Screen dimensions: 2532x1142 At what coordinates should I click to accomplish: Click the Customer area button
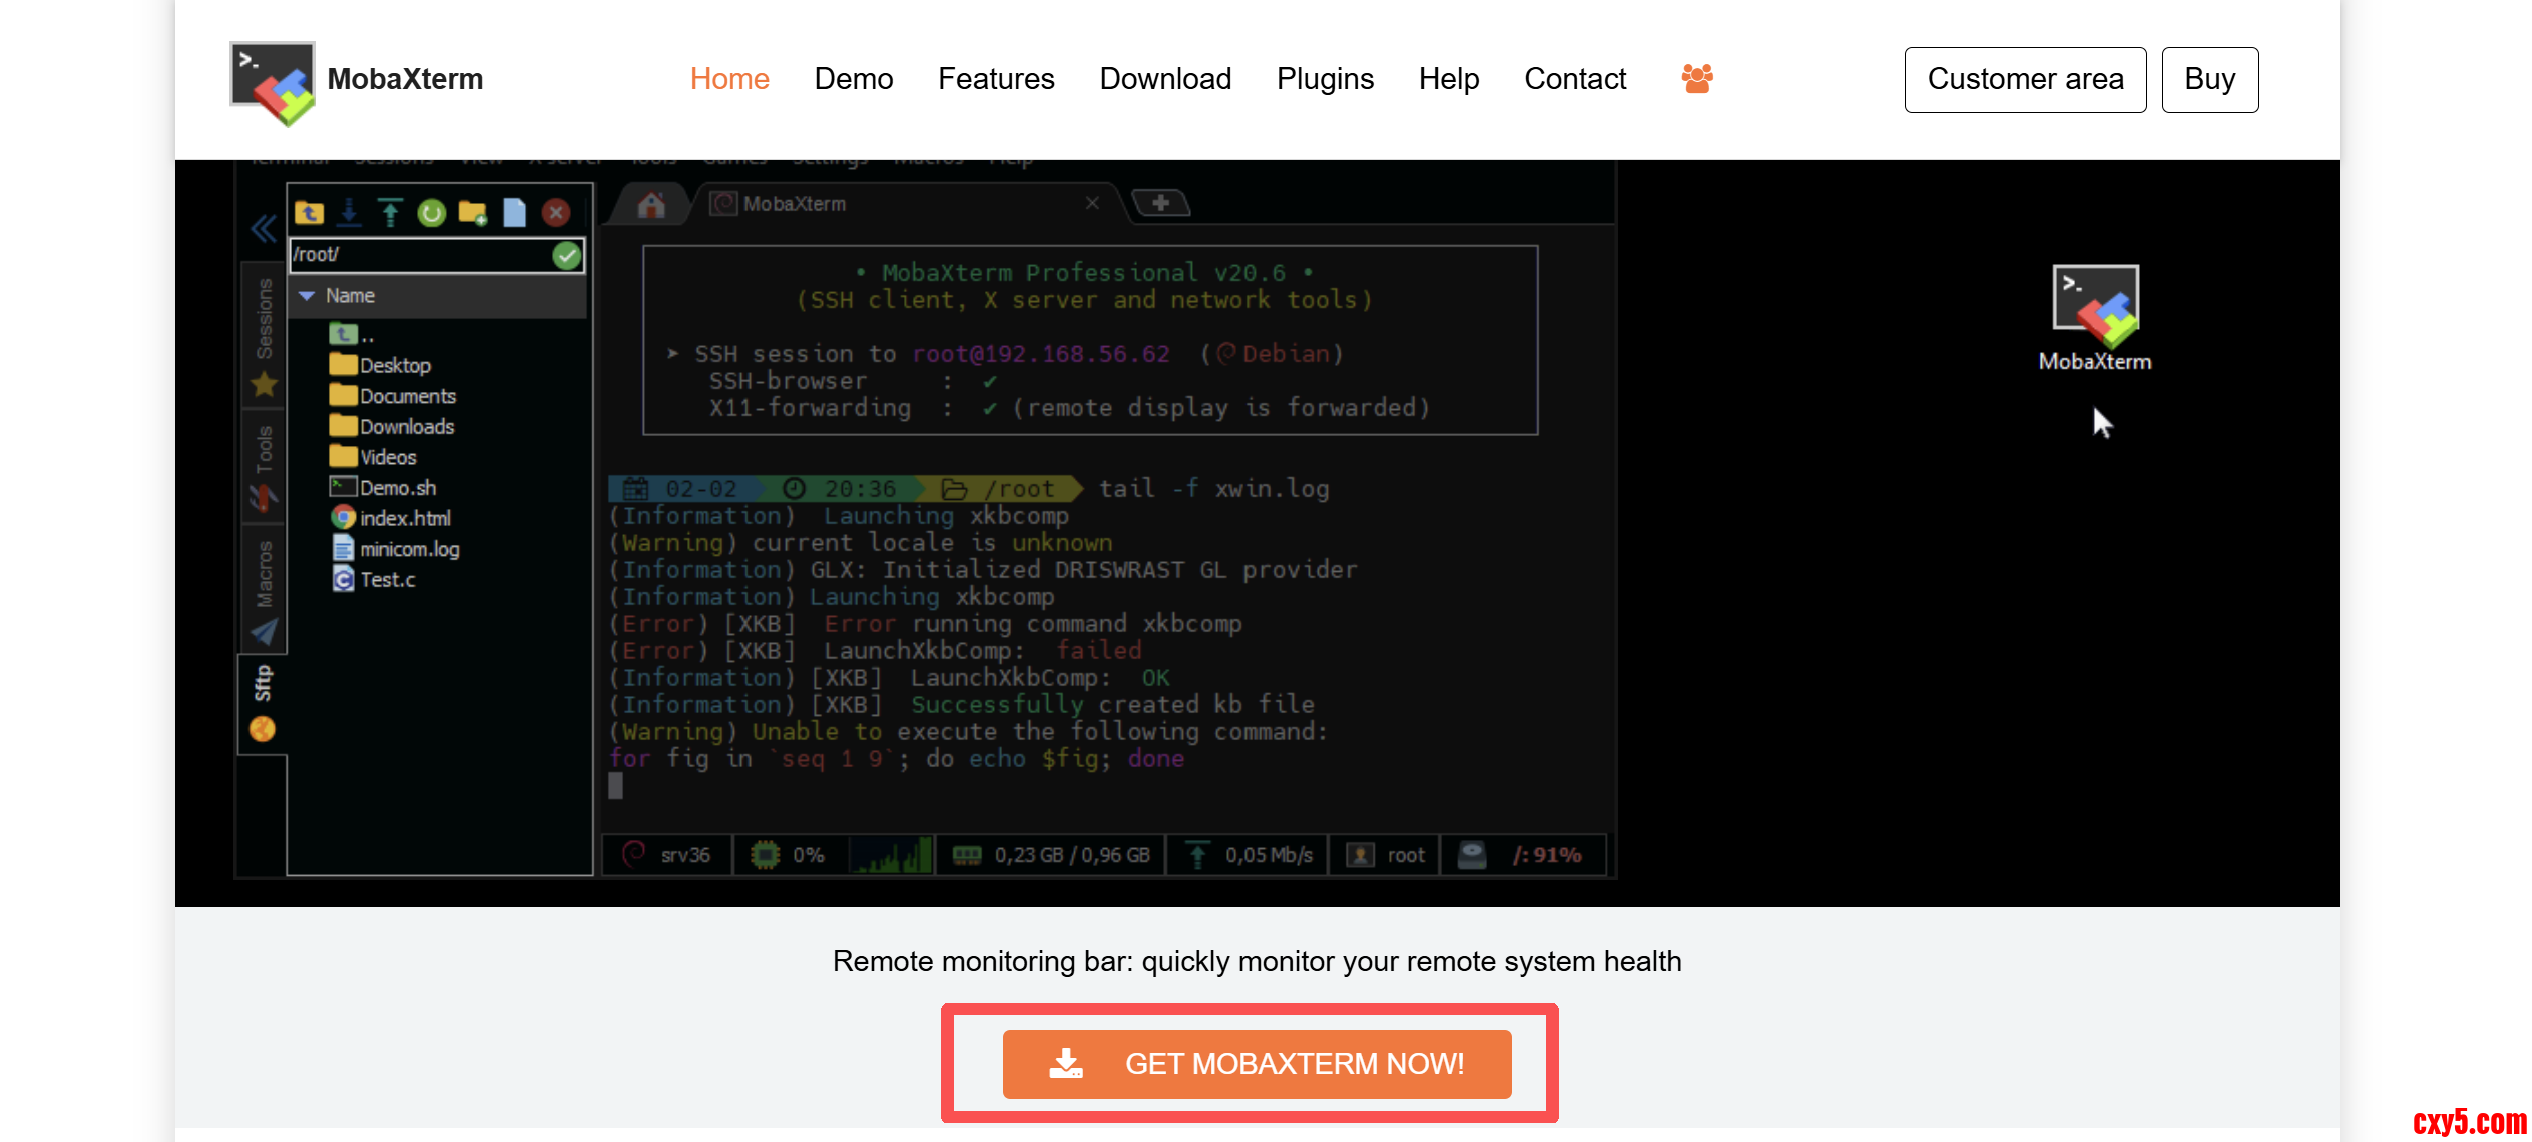pyautogui.click(x=2025, y=79)
